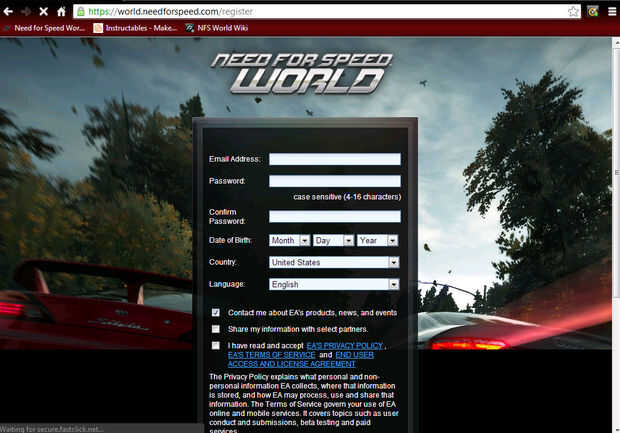Stop page loading with the X icon
620x433 pixels.
pyautogui.click(x=43, y=11)
